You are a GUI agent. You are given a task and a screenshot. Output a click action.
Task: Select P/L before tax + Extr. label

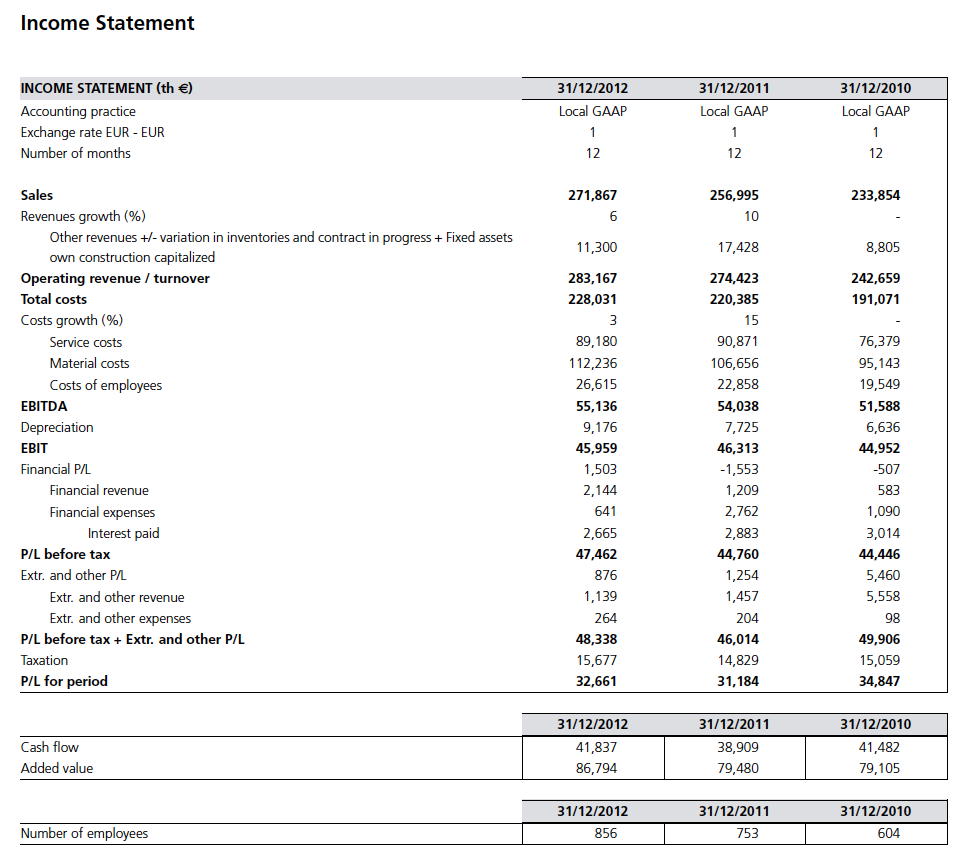point(132,639)
